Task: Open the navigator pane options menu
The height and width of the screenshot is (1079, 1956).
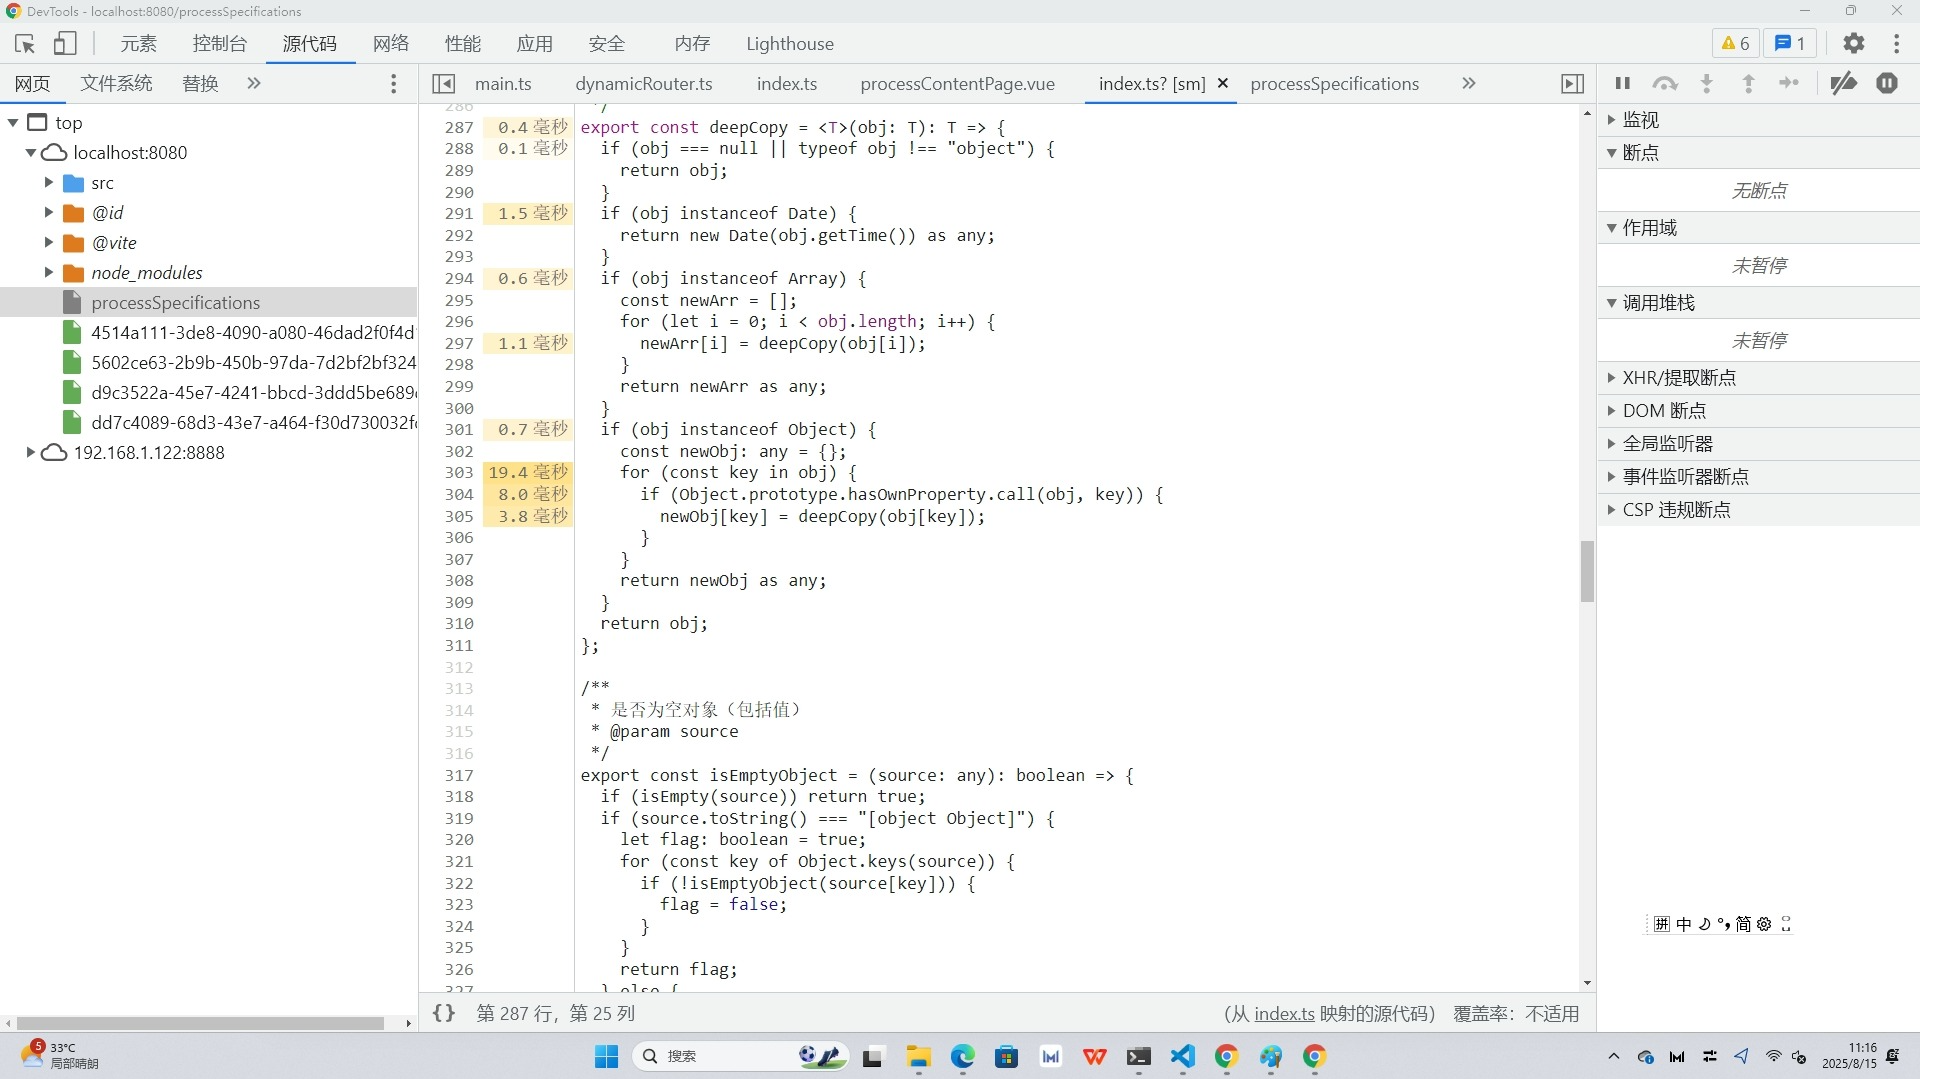Action: 393,84
